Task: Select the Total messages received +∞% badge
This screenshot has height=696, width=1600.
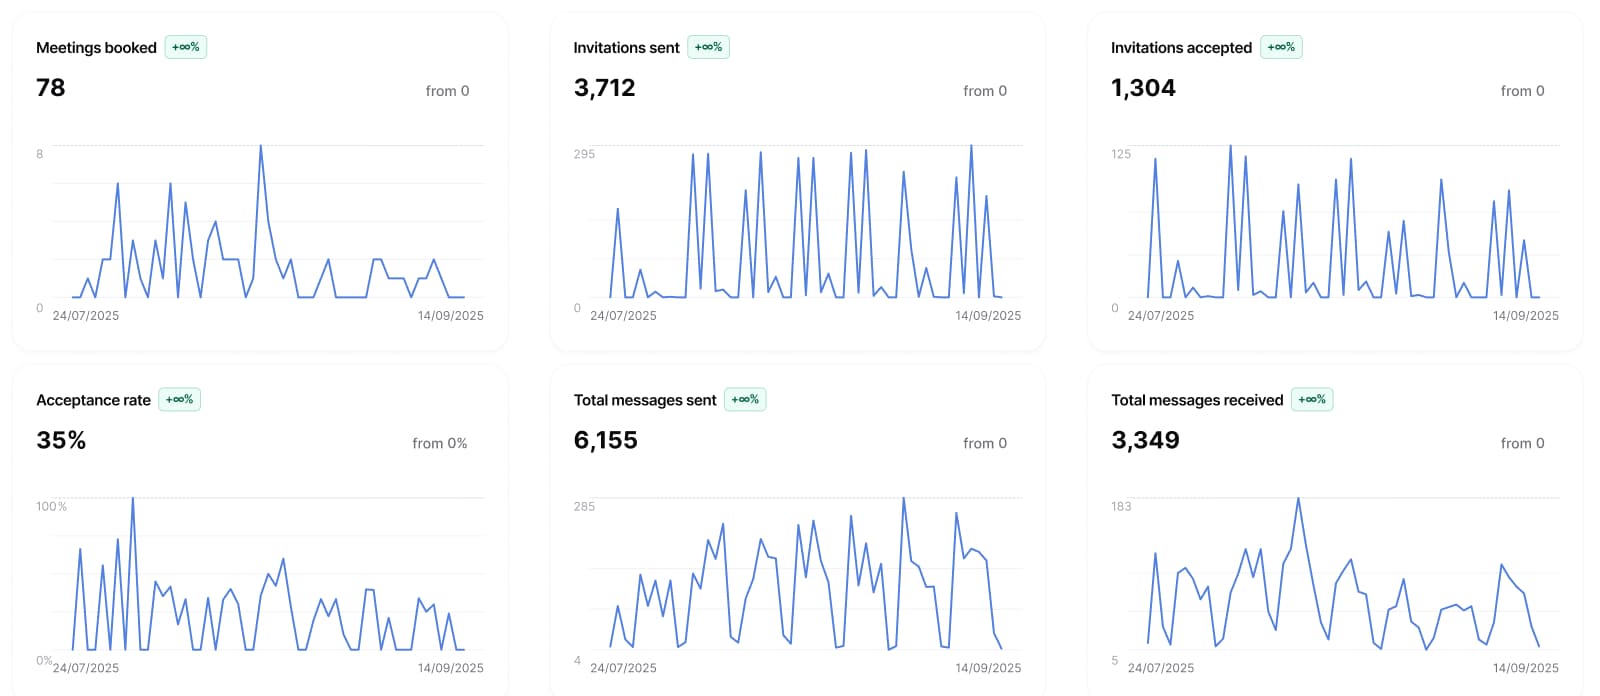Action: 1312,400
